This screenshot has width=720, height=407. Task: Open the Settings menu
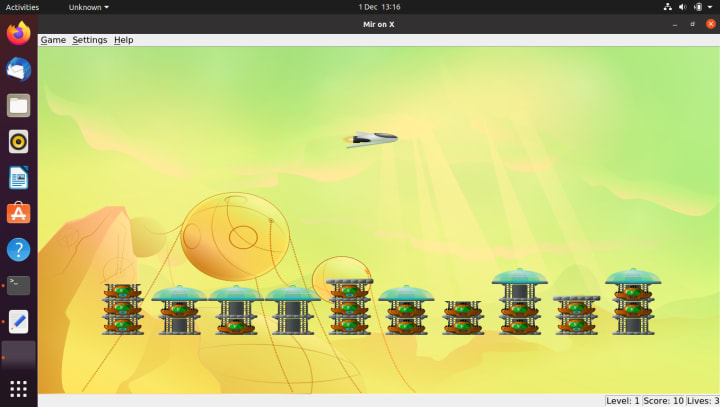point(90,40)
